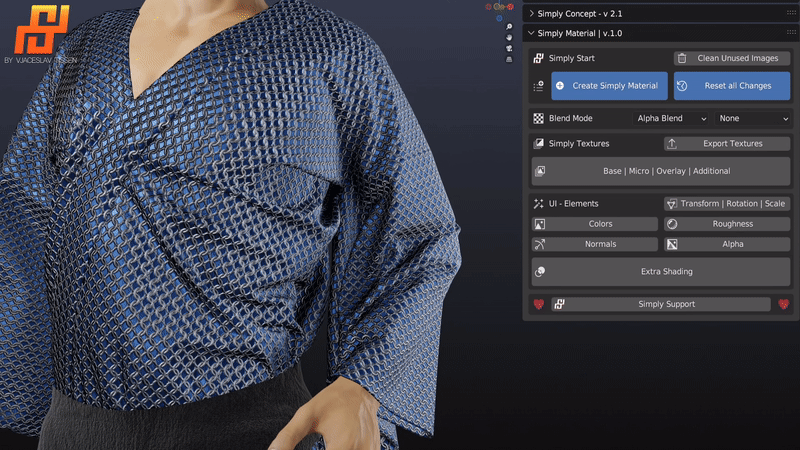This screenshot has height=450, width=800.
Task: Toggle the Colors UI element
Action: [x=595, y=224]
